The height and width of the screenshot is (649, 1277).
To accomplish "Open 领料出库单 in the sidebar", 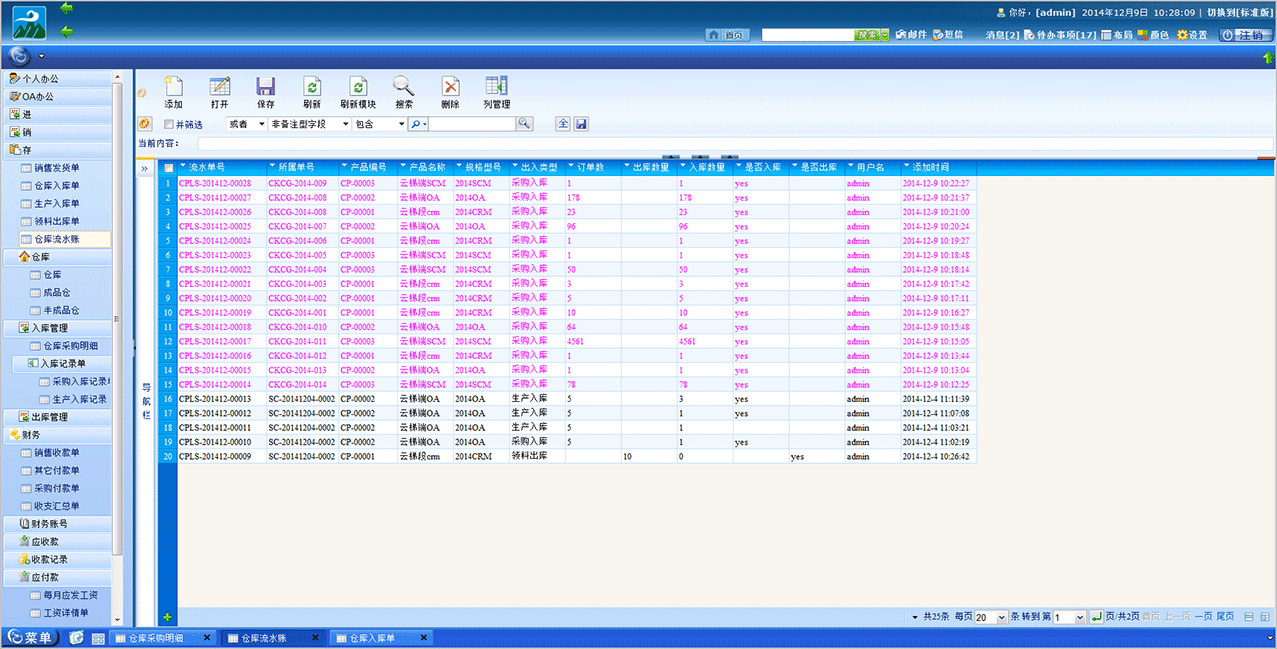I will 57,222.
